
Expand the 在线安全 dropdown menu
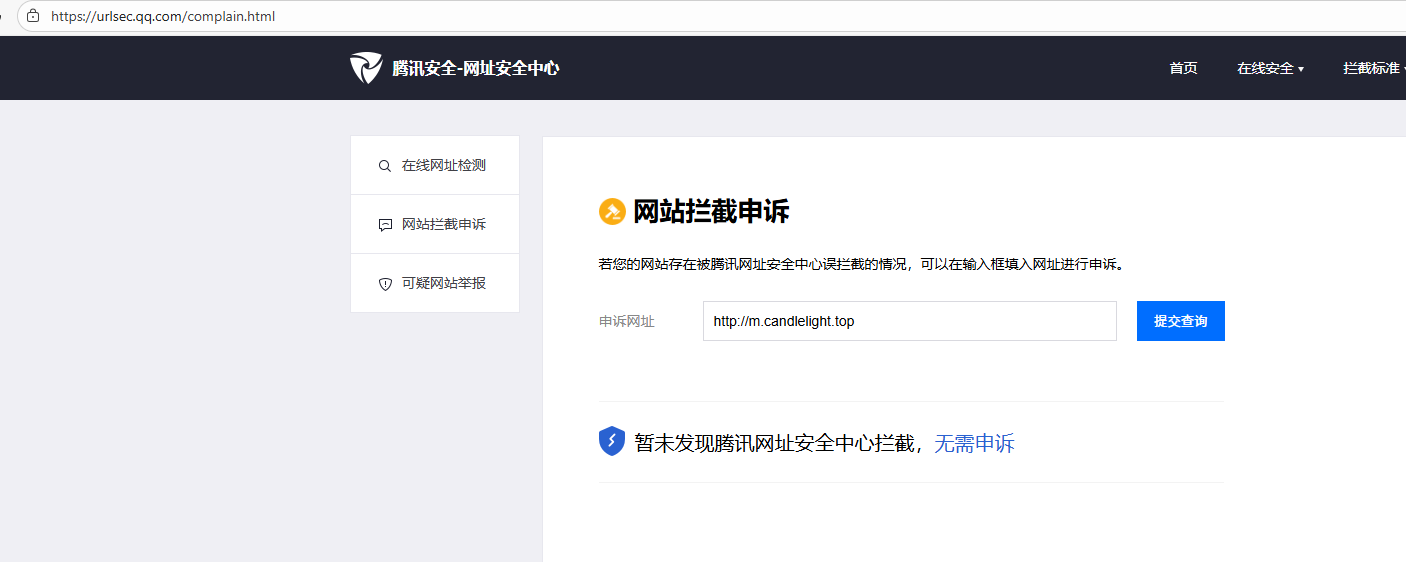click(x=1270, y=68)
